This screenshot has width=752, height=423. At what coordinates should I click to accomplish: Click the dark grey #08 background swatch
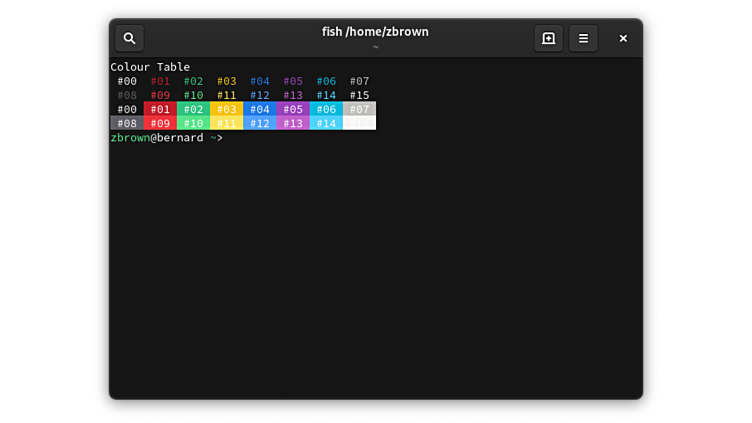127,123
